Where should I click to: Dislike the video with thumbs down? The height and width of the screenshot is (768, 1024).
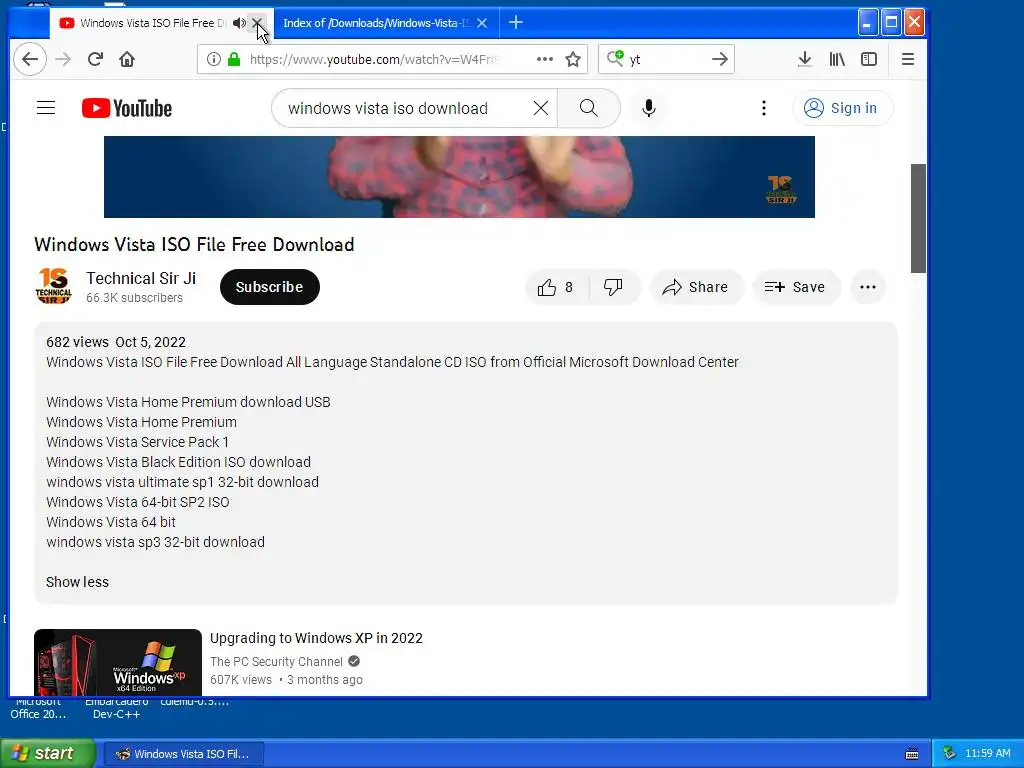pyautogui.click(x=613, y=287)
